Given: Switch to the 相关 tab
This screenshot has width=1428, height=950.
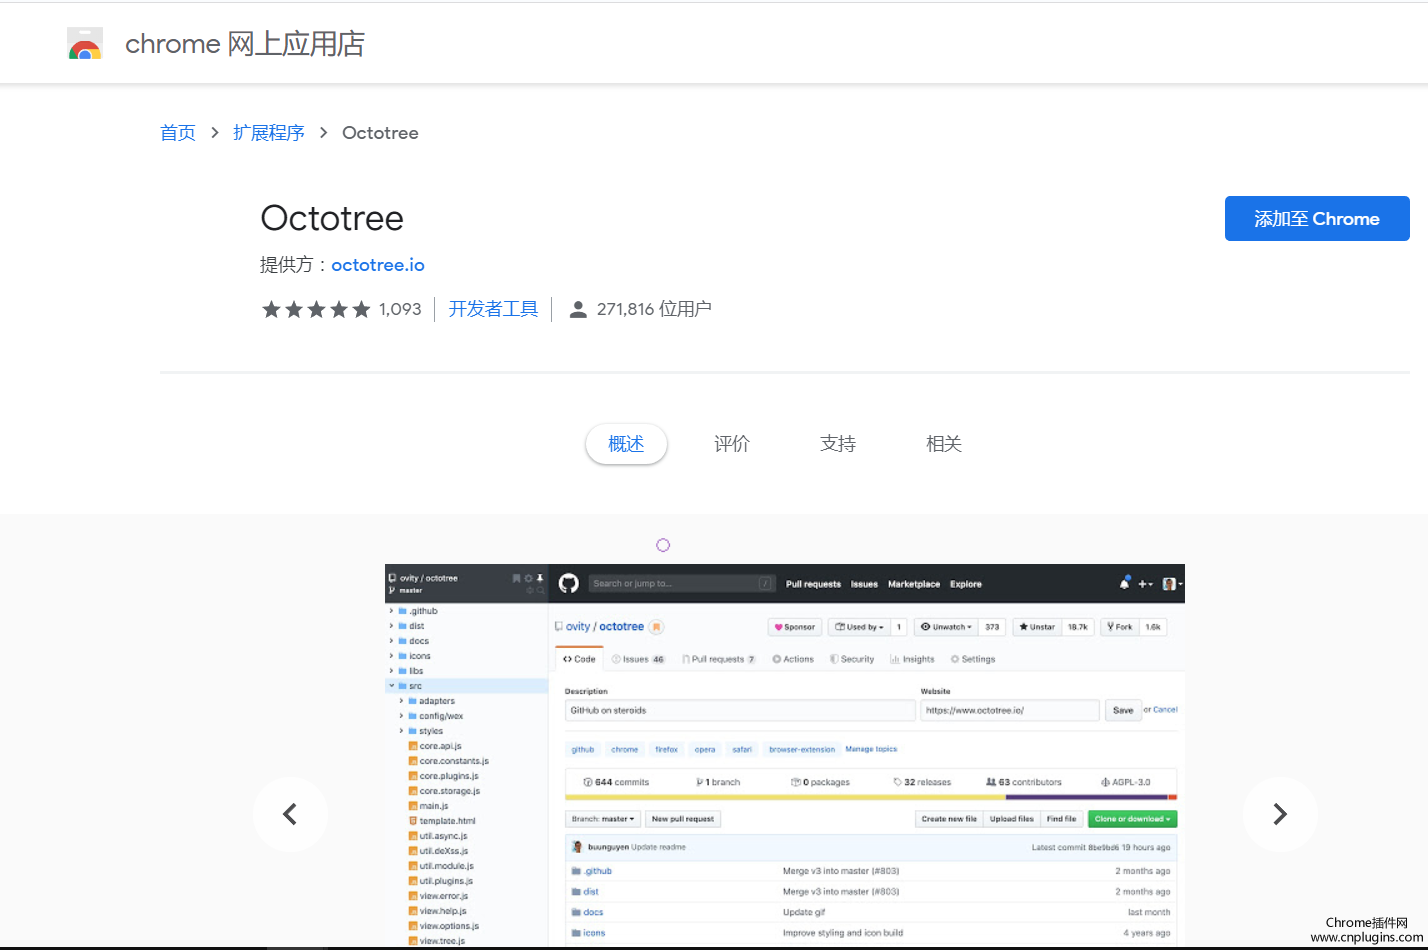Looking at the screenshot, I should (x=944, y=444).
